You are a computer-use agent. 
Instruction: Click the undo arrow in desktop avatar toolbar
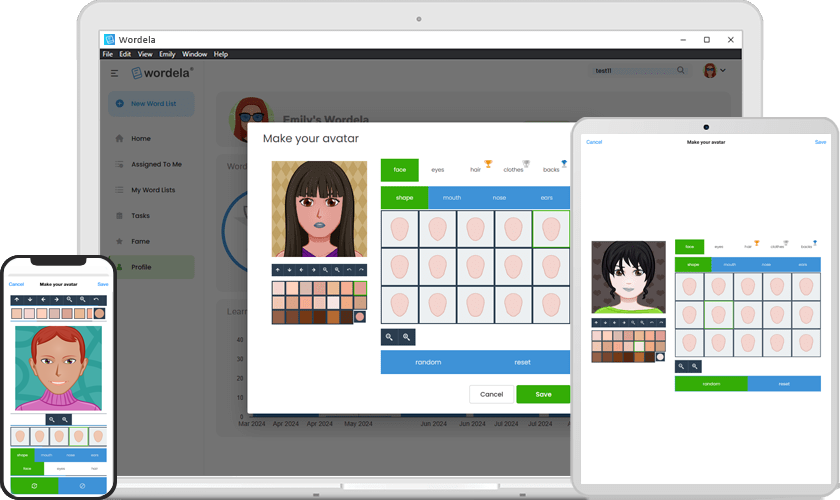point(349,270)
